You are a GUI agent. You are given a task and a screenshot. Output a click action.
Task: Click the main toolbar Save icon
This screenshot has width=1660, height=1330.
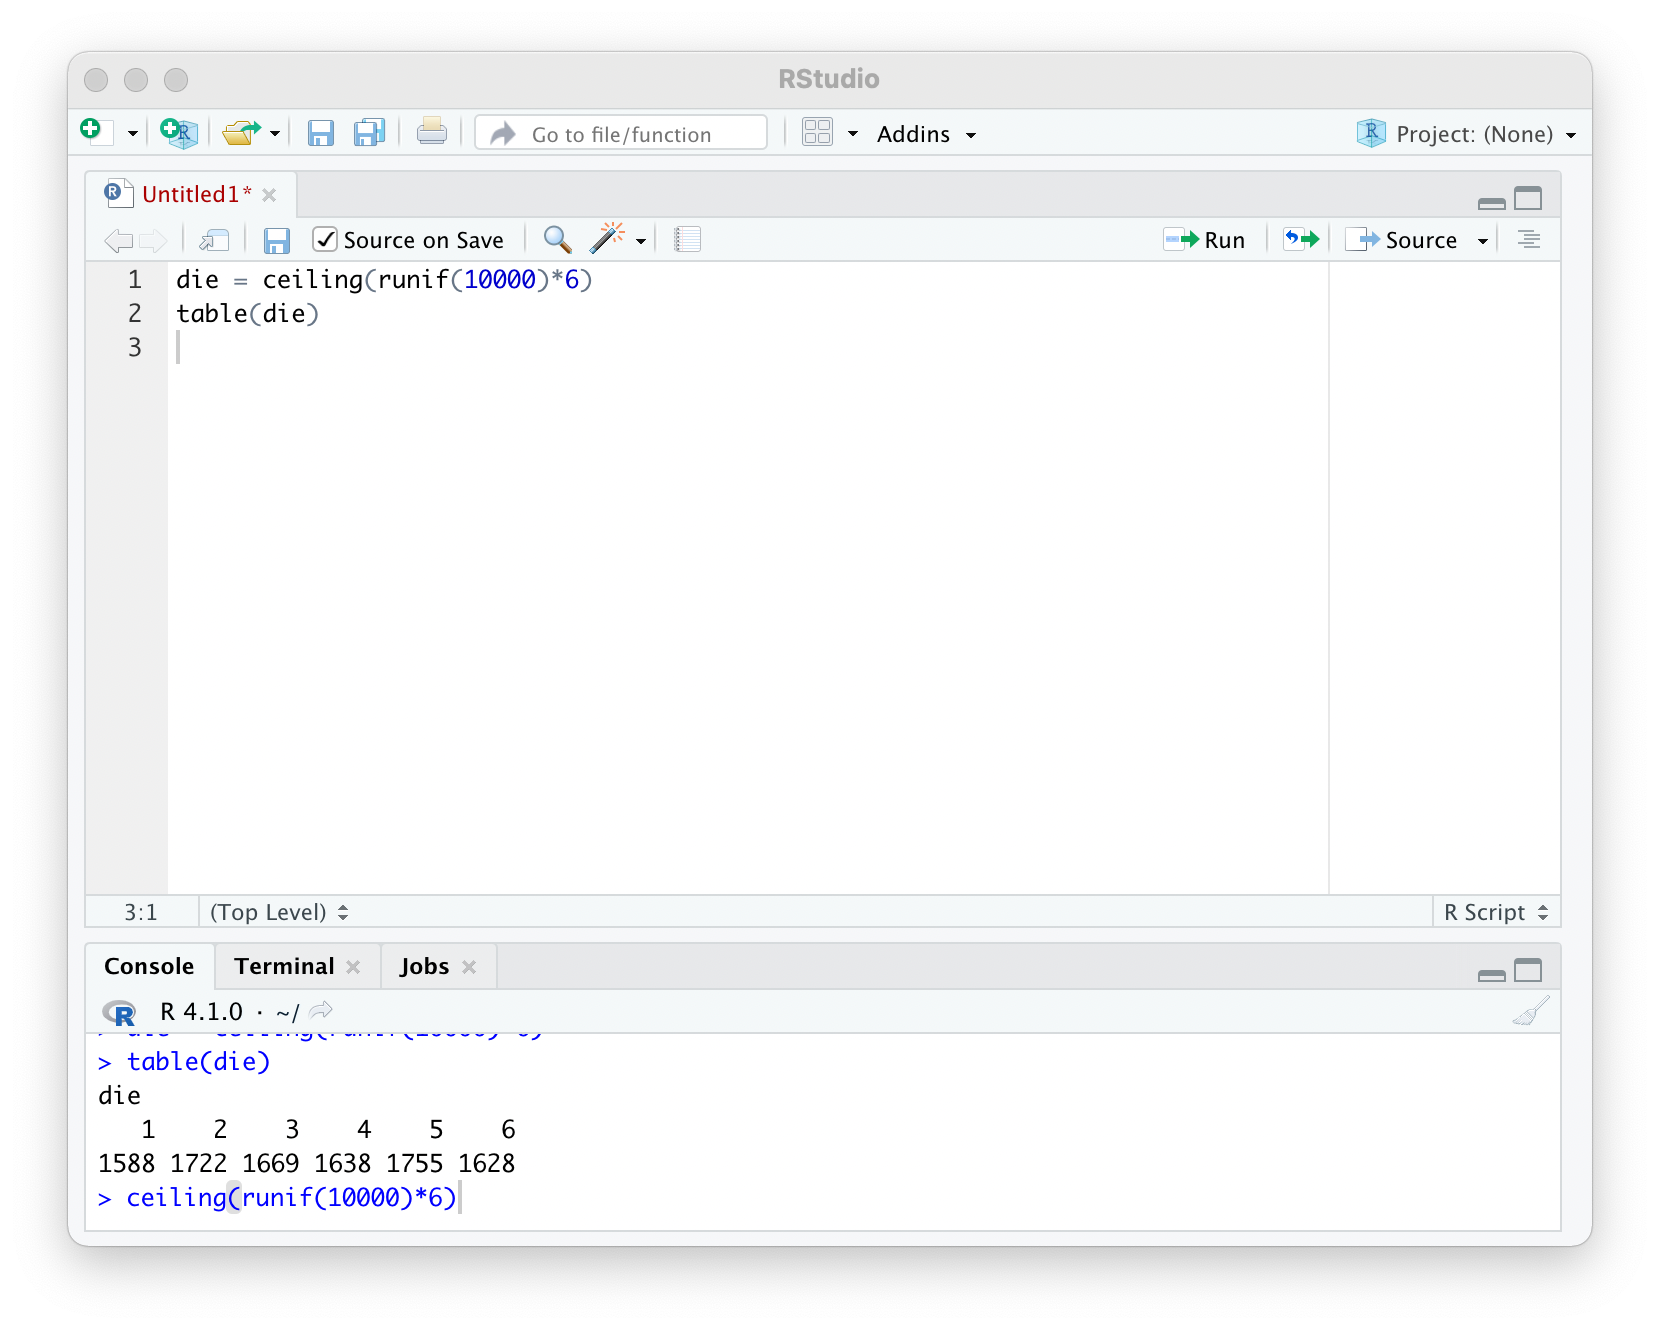click(320, 133)
